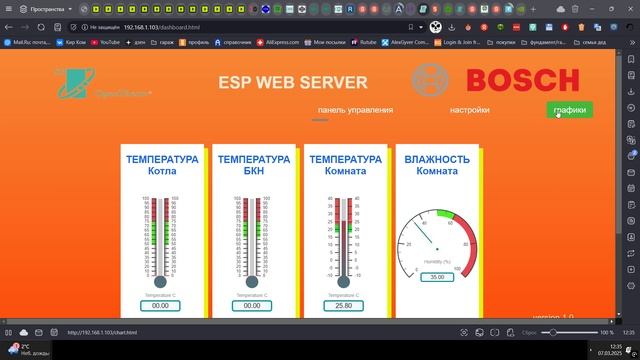Switch to the настройки tab
640x360 pixels.
coord(470,110)
